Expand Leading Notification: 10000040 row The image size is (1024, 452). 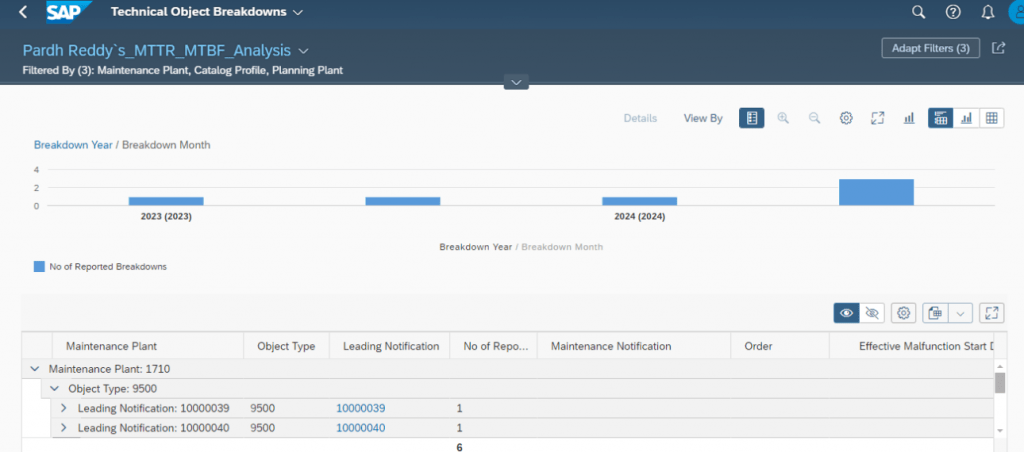[x=64, y=428]
